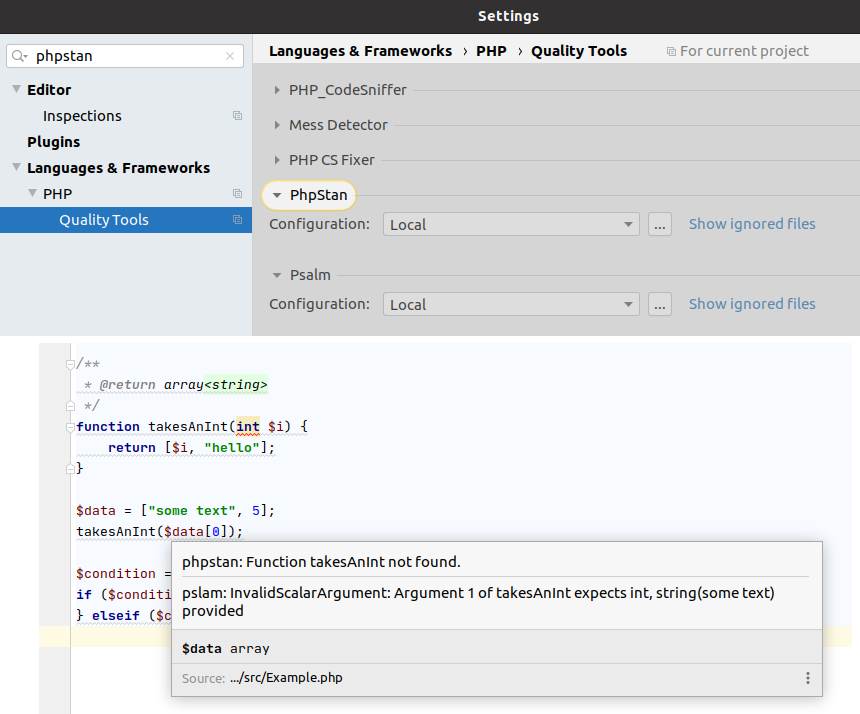This screenshot has width=860, height=714.
Task: Open the tooltip more-options kebab menu
Action: pyautogui.click(x=807, y=678)
